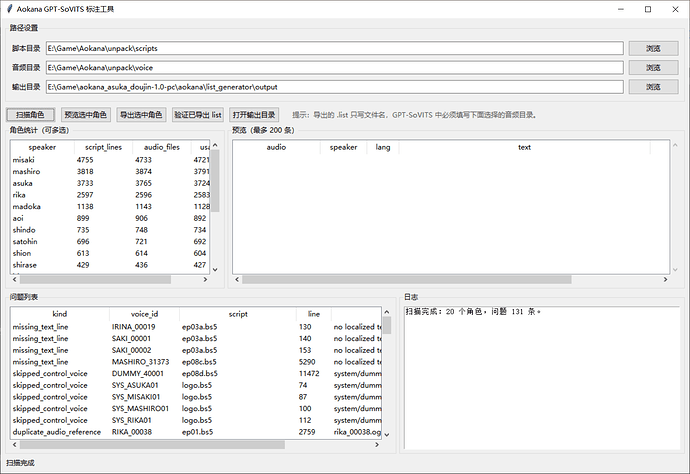Click the 预览选中角色 button
Screen dimensions: 690x474
pyautogui.click(x=85, y=115)
